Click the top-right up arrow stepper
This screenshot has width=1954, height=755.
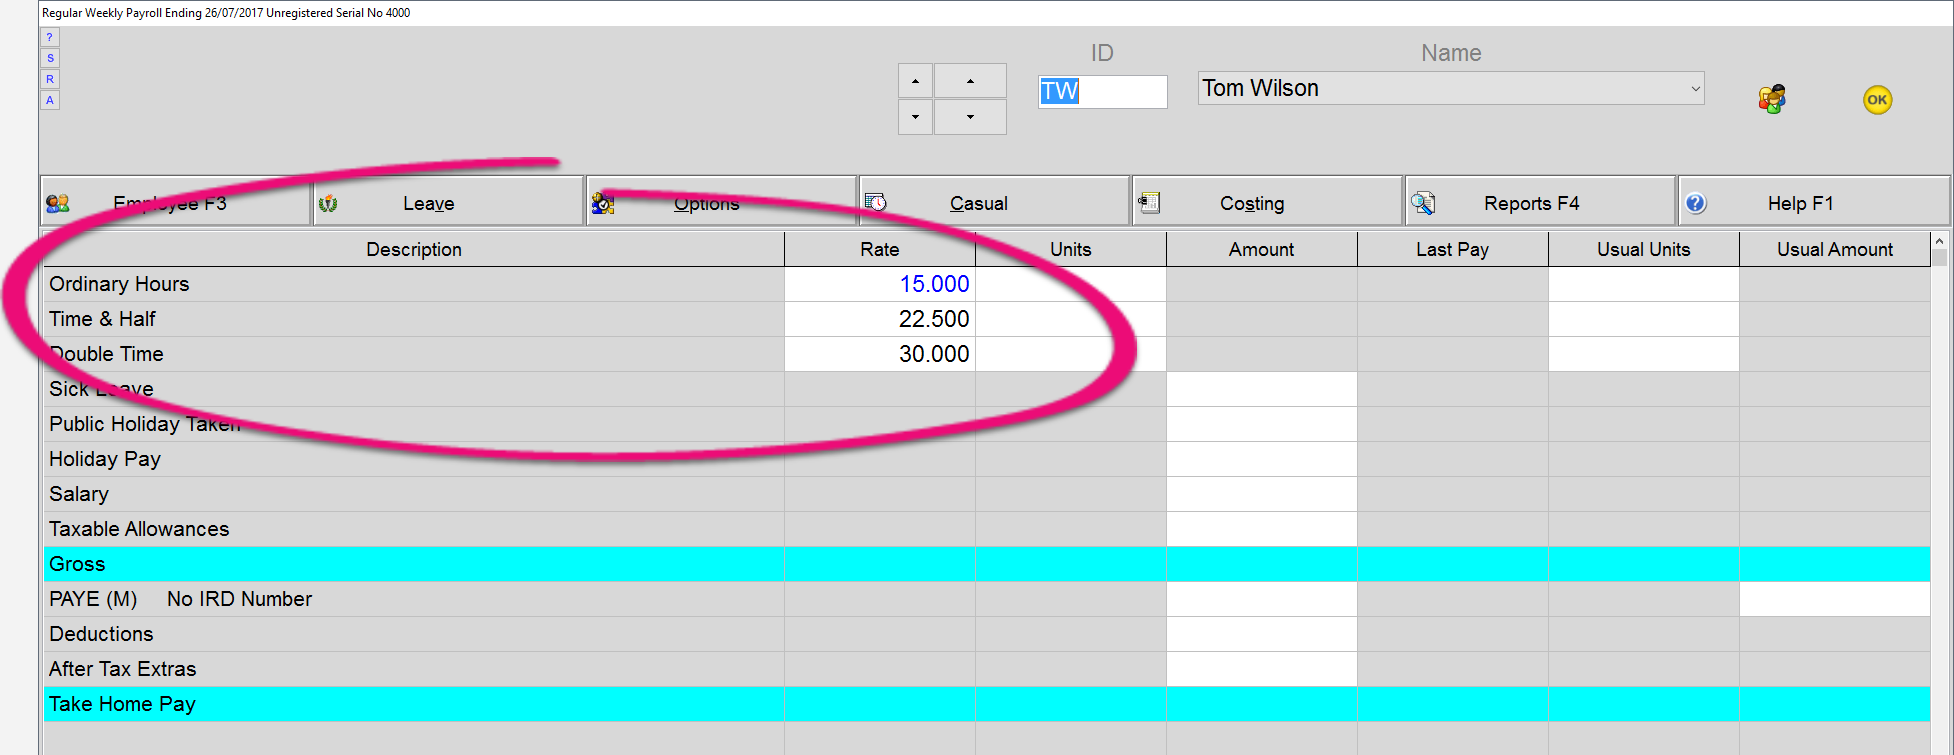pyautogui.click(x=970, y=81)
